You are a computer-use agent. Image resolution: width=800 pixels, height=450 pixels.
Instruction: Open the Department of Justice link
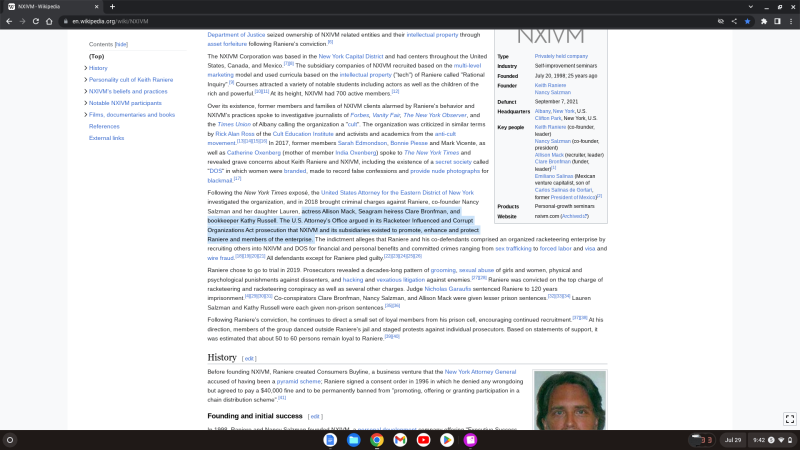[236, 35]
